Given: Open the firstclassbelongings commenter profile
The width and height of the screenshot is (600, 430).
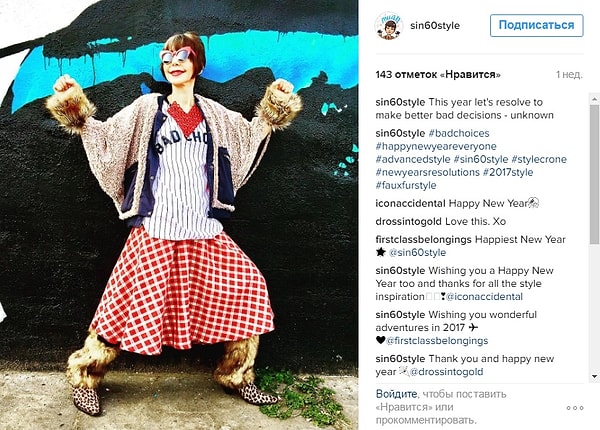Looking at the screenshot, I should point(423,239).
